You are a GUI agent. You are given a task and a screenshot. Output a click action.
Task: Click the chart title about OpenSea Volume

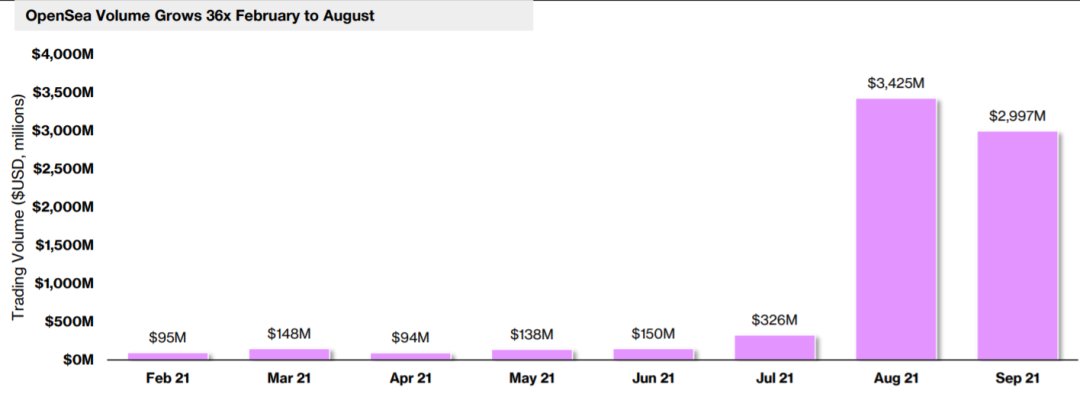pos(200,16)
